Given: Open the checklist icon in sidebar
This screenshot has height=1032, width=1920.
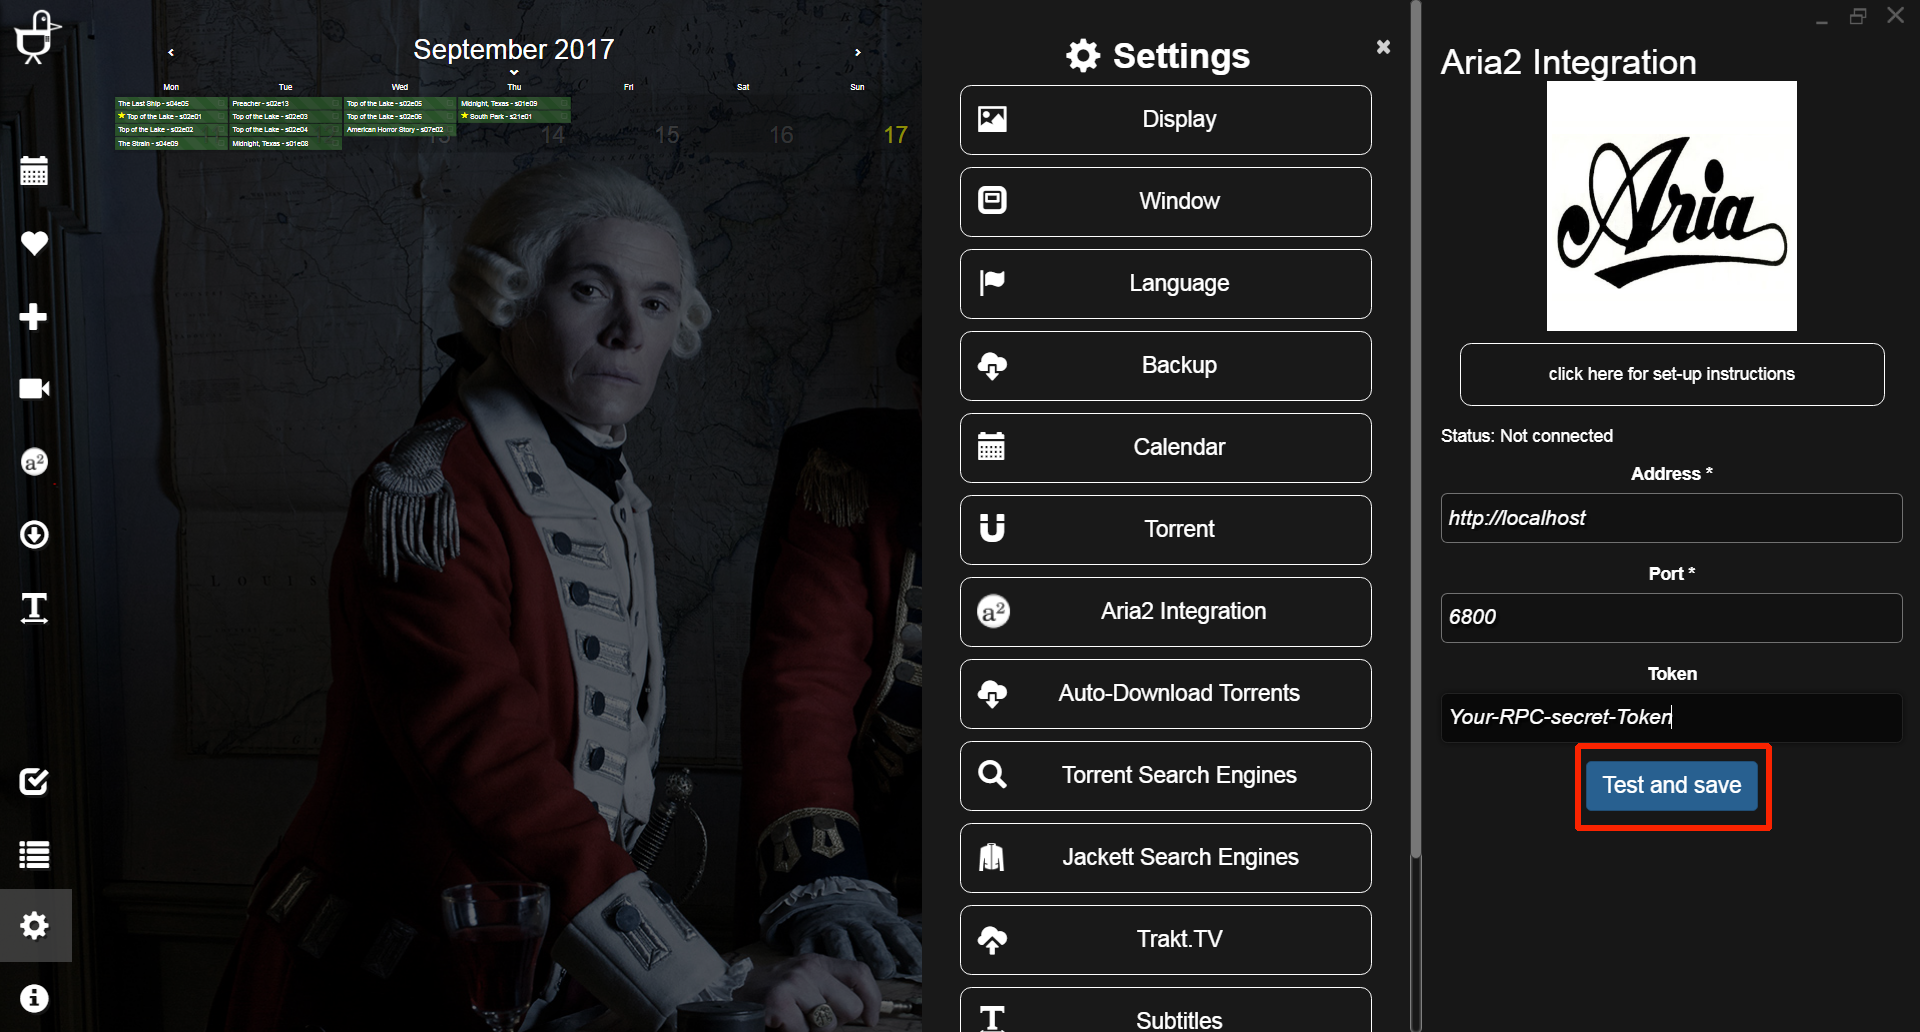Looking at the screenshot, I should point(34,781).
